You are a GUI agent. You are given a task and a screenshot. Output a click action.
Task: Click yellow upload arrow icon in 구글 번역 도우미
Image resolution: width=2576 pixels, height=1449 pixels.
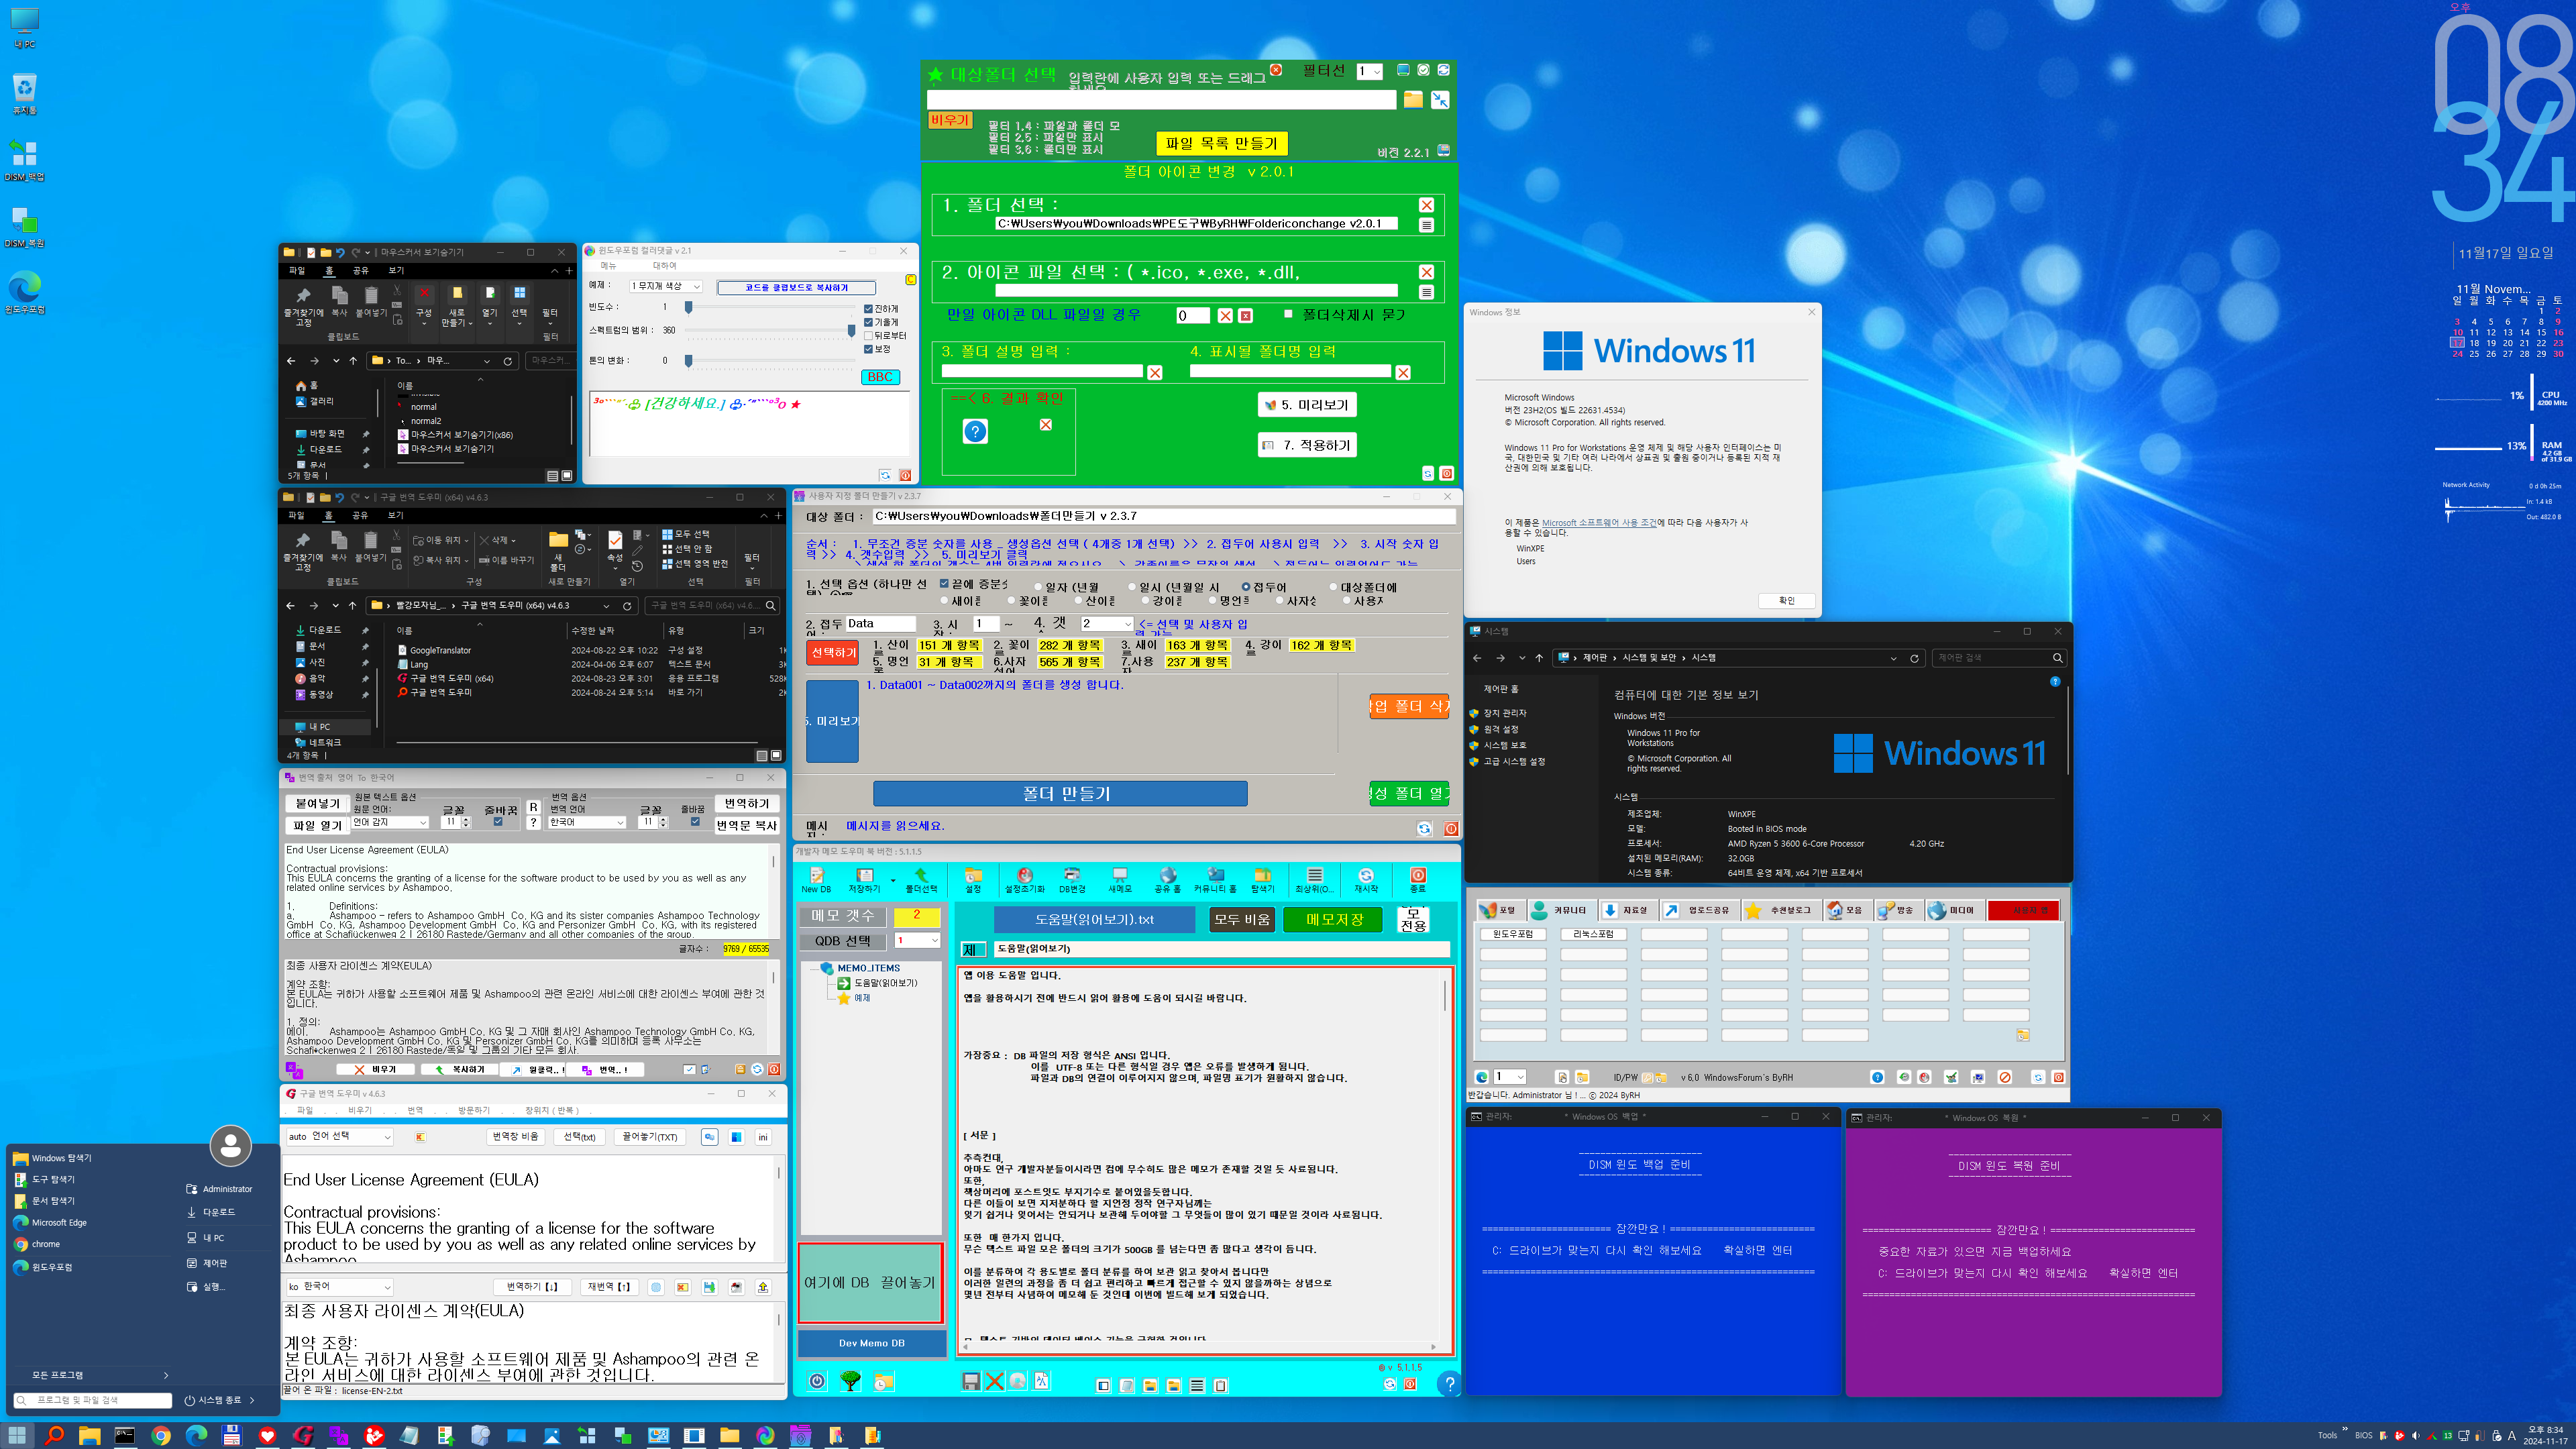pyautogui.click(x=763, y=1287)
